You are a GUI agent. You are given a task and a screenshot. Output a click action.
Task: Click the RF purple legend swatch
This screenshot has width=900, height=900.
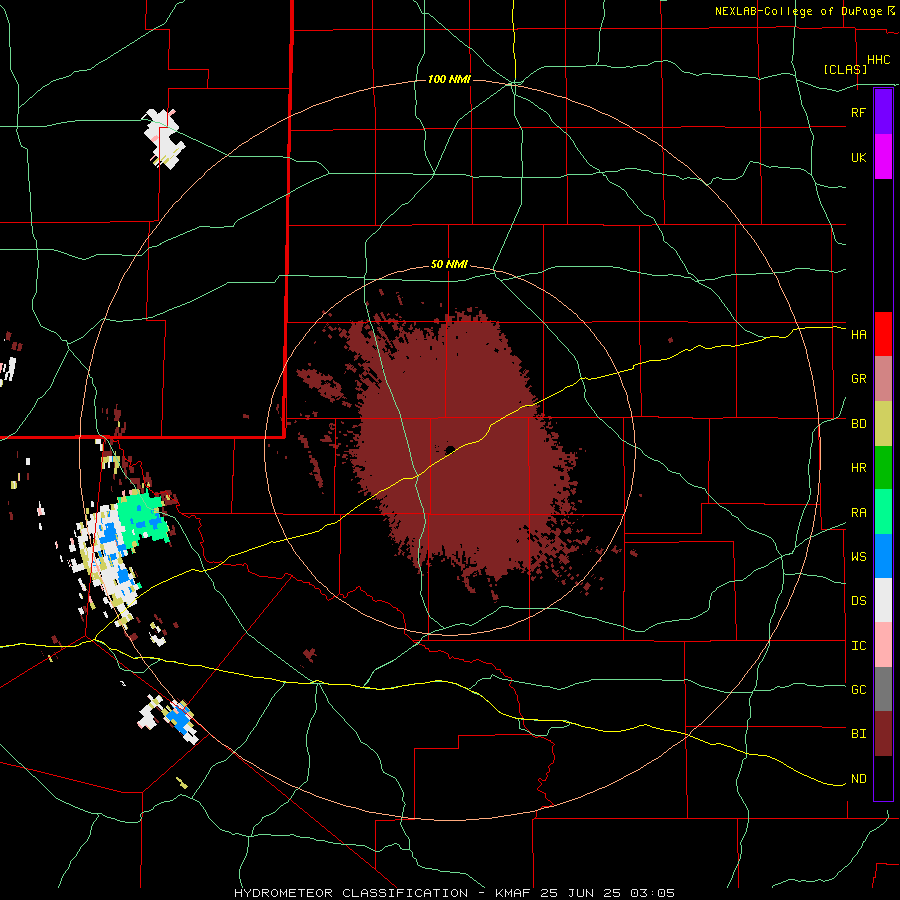tap(883, 112)
